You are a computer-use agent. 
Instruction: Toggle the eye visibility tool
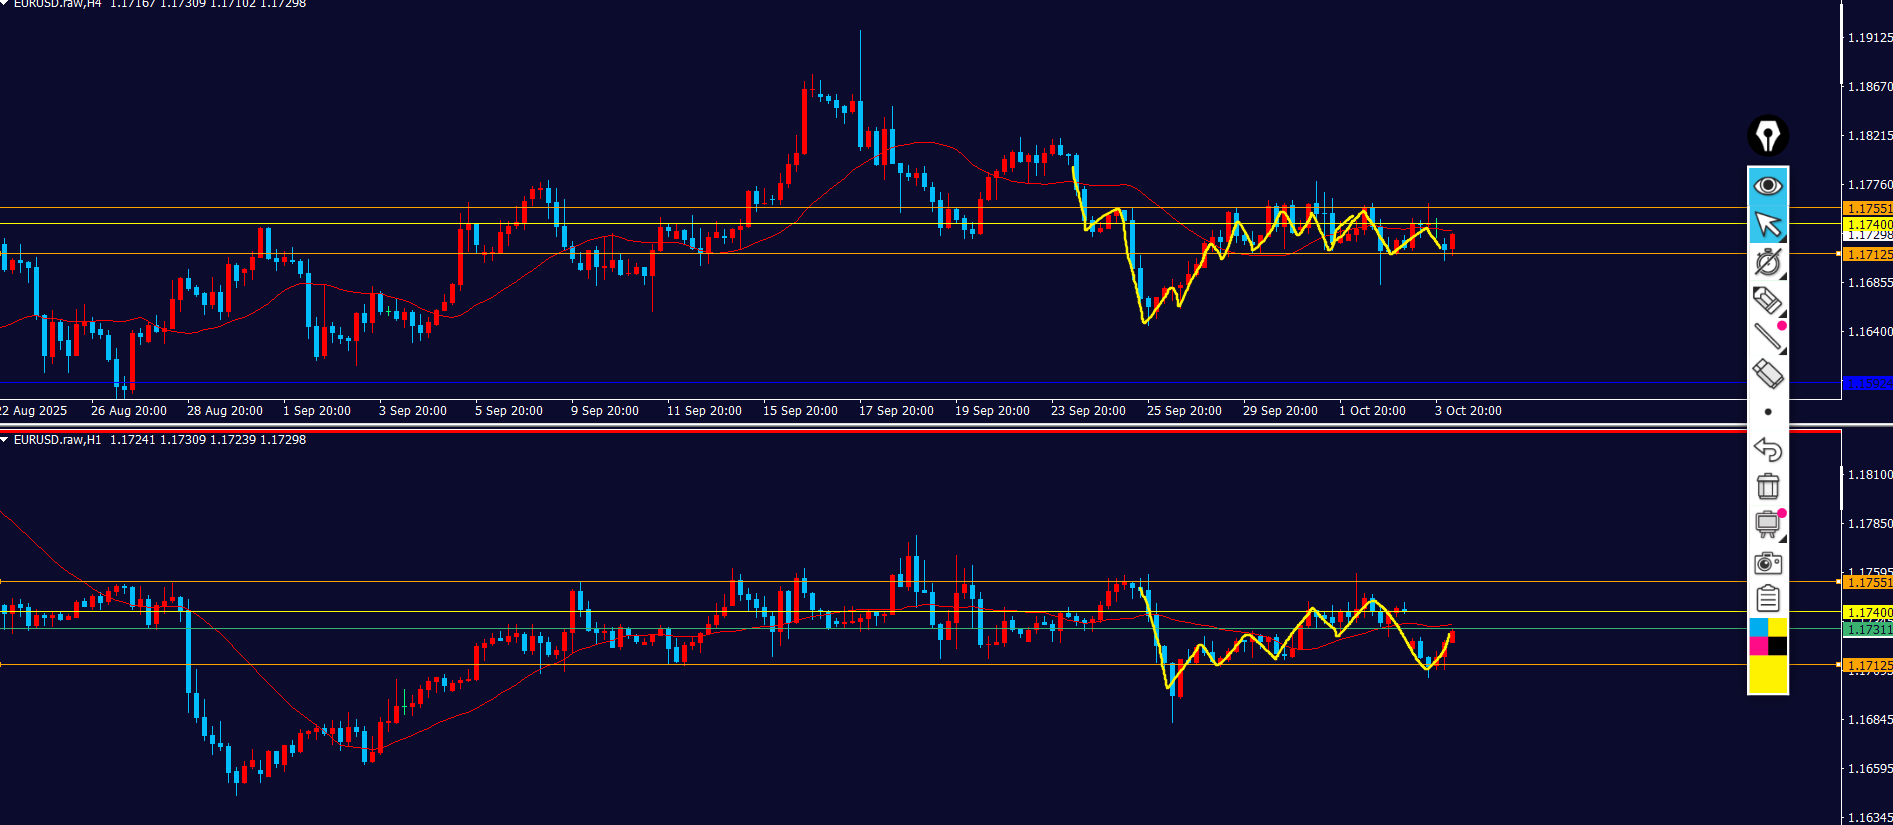click(x=1767, y=186)
